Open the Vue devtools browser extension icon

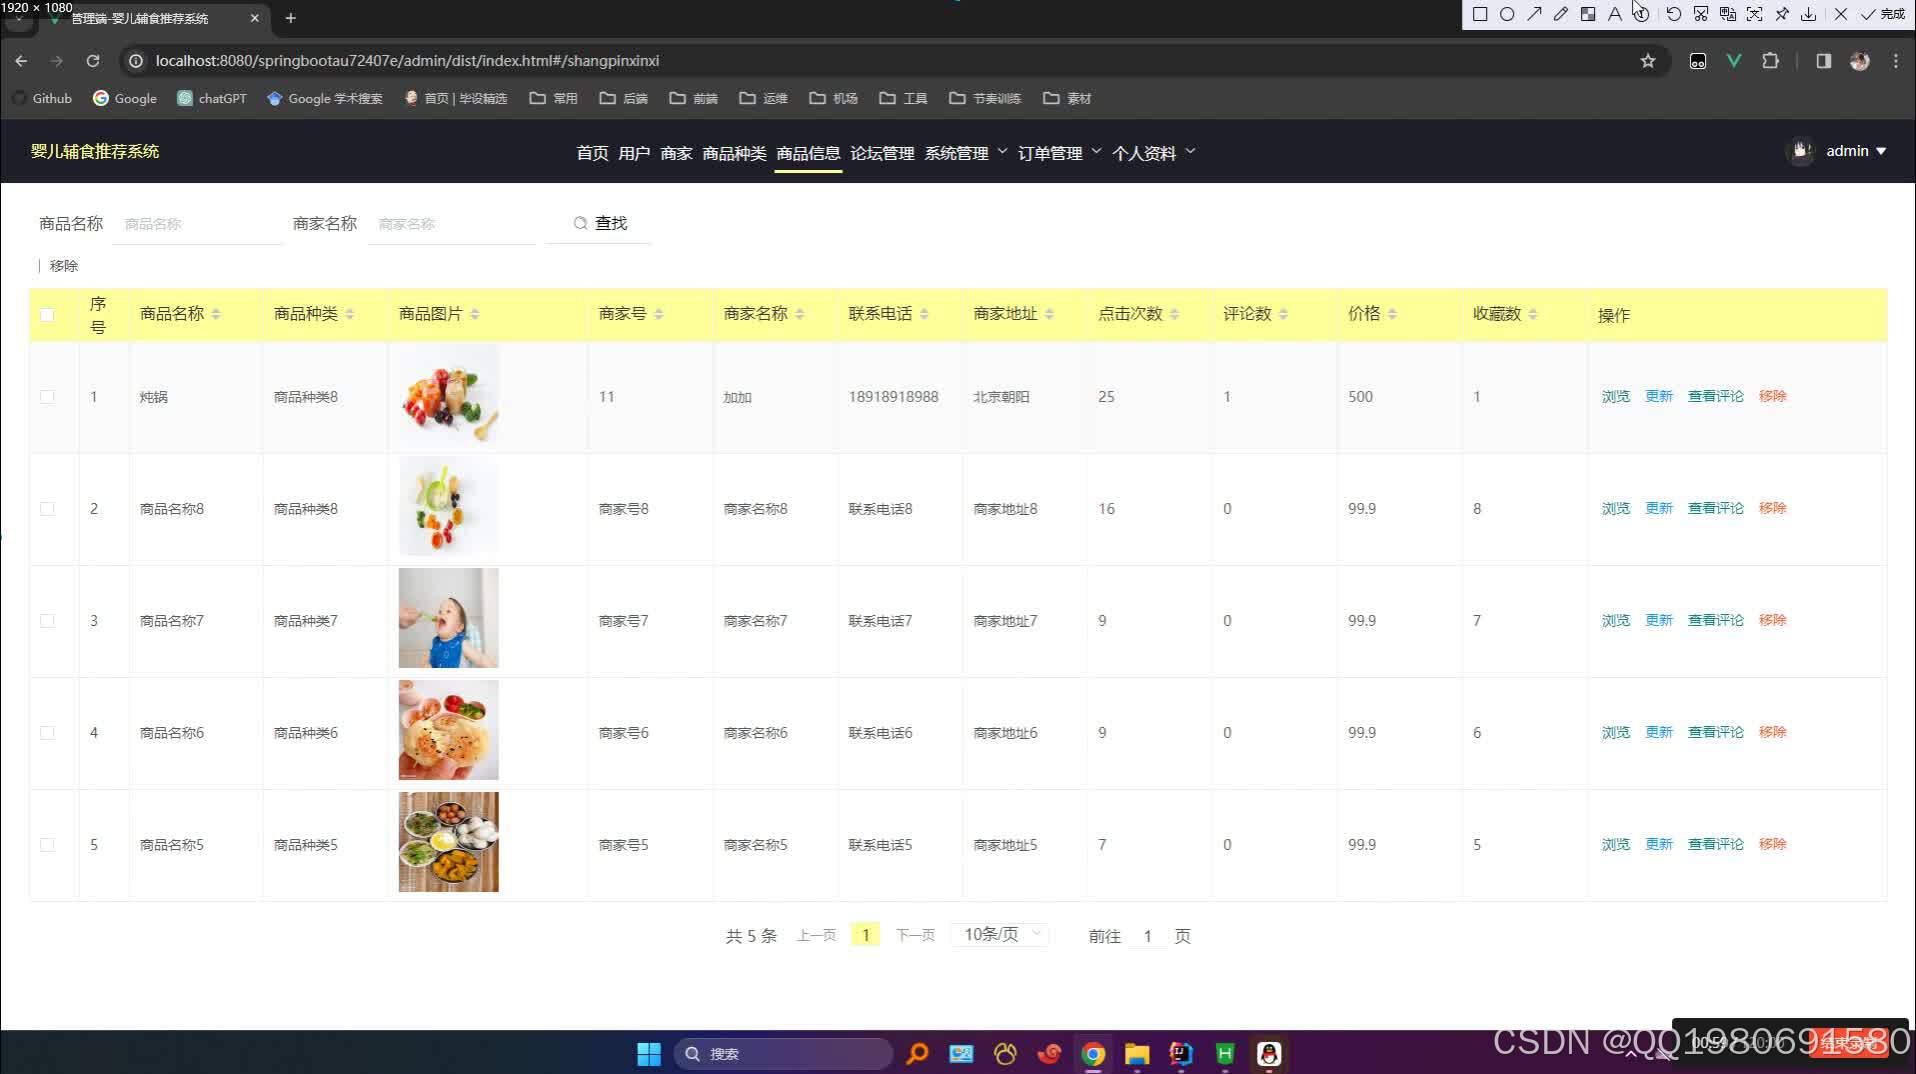pyautogui.click(x=1734, y=61)
